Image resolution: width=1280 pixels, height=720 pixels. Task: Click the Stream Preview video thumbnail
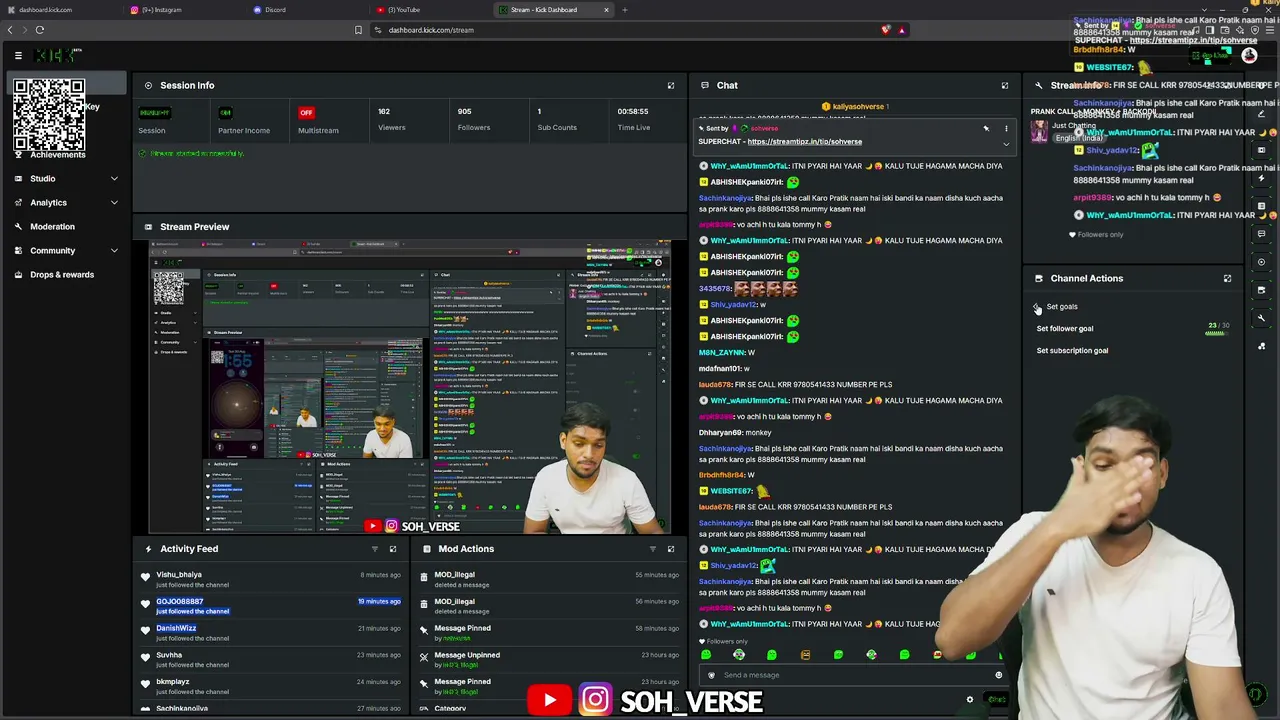point(411,387)
